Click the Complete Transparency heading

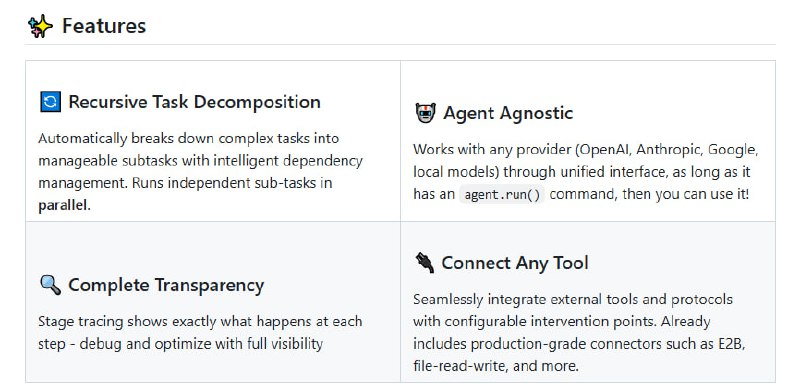(166, 285)
